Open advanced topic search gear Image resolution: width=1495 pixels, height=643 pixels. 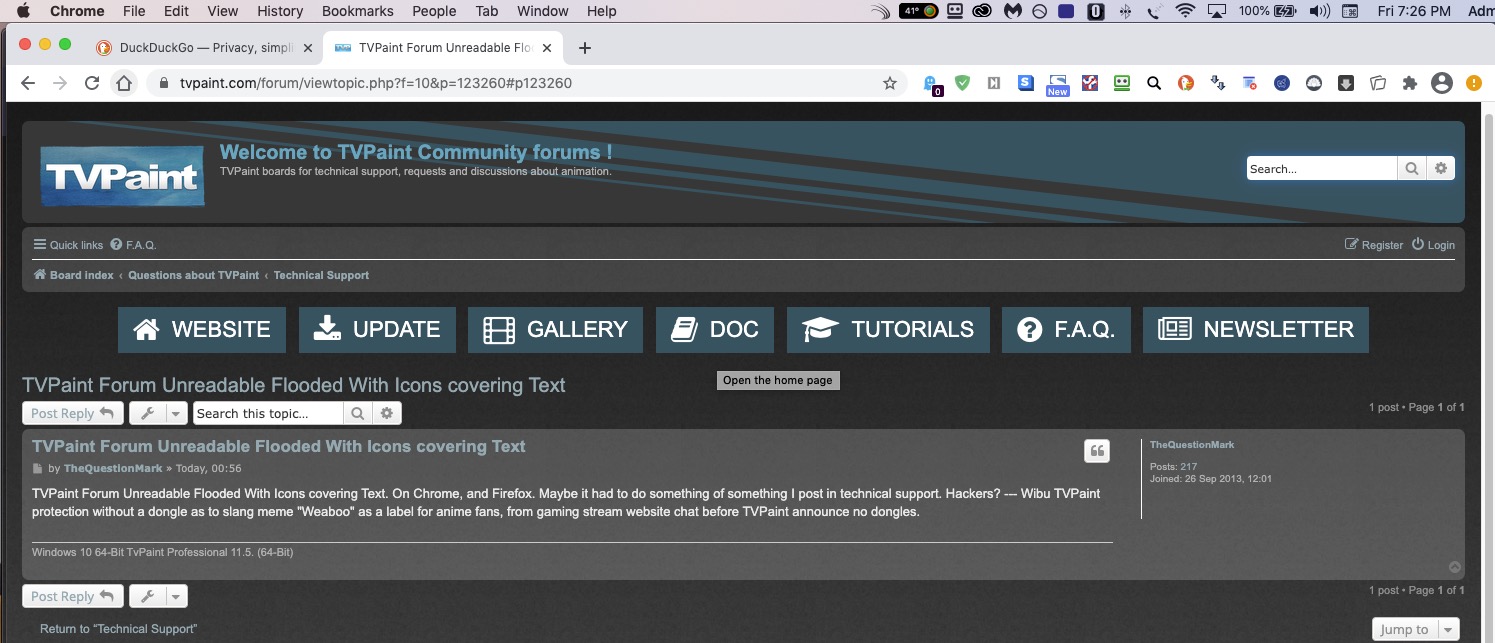[387, 413]
